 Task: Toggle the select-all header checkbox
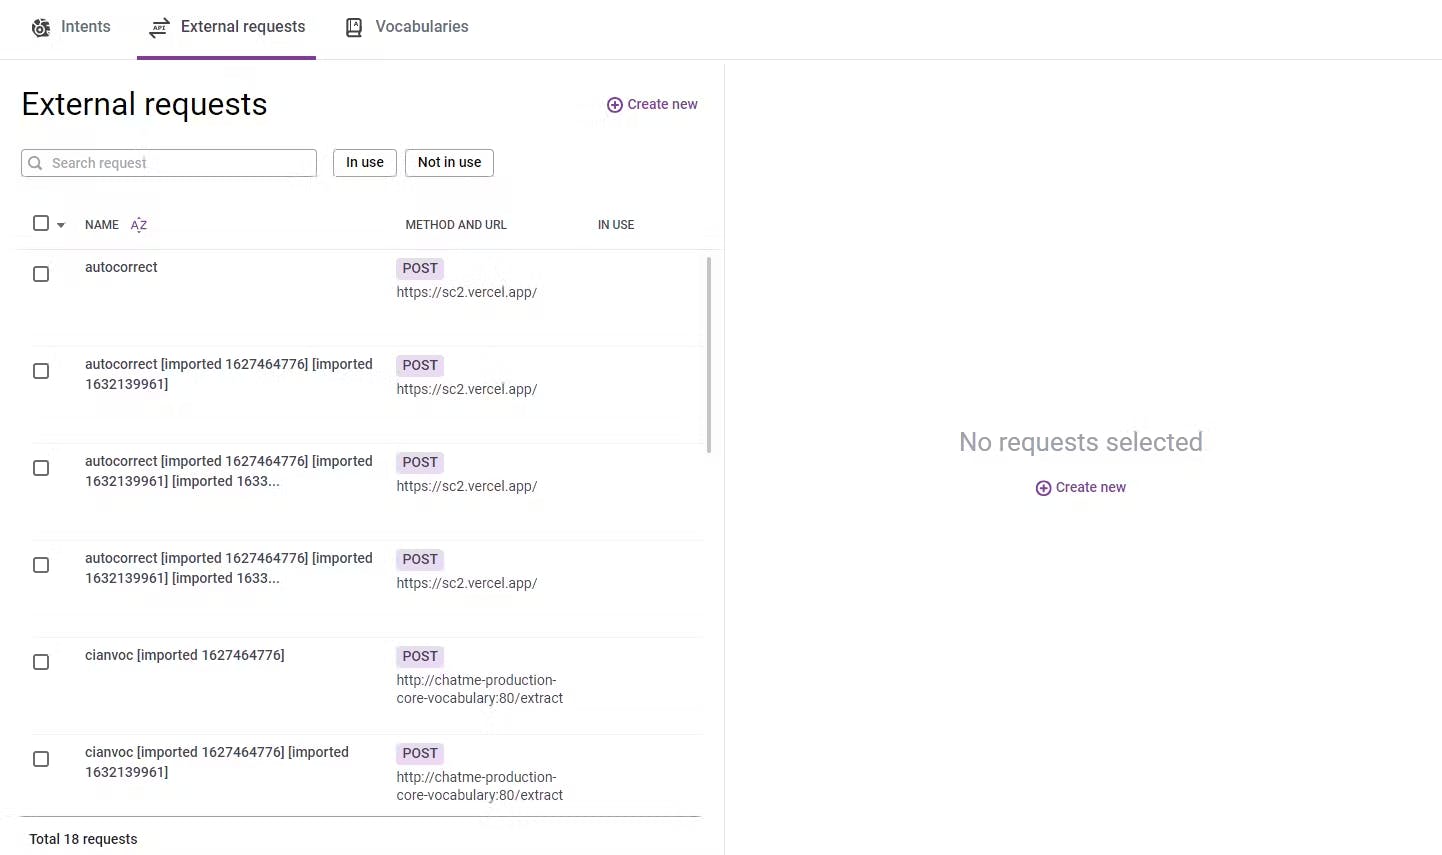(41, 223)
